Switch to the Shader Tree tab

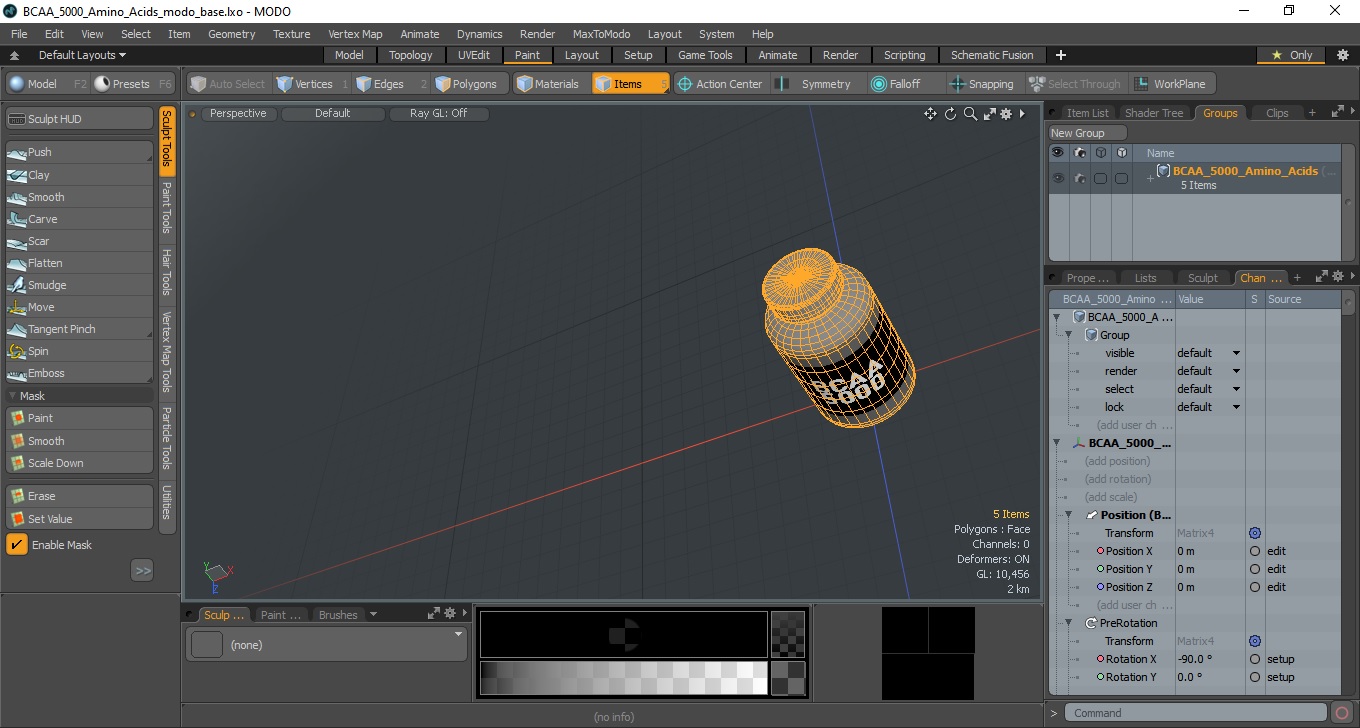pyautogui.click(x=1154, y=113)
